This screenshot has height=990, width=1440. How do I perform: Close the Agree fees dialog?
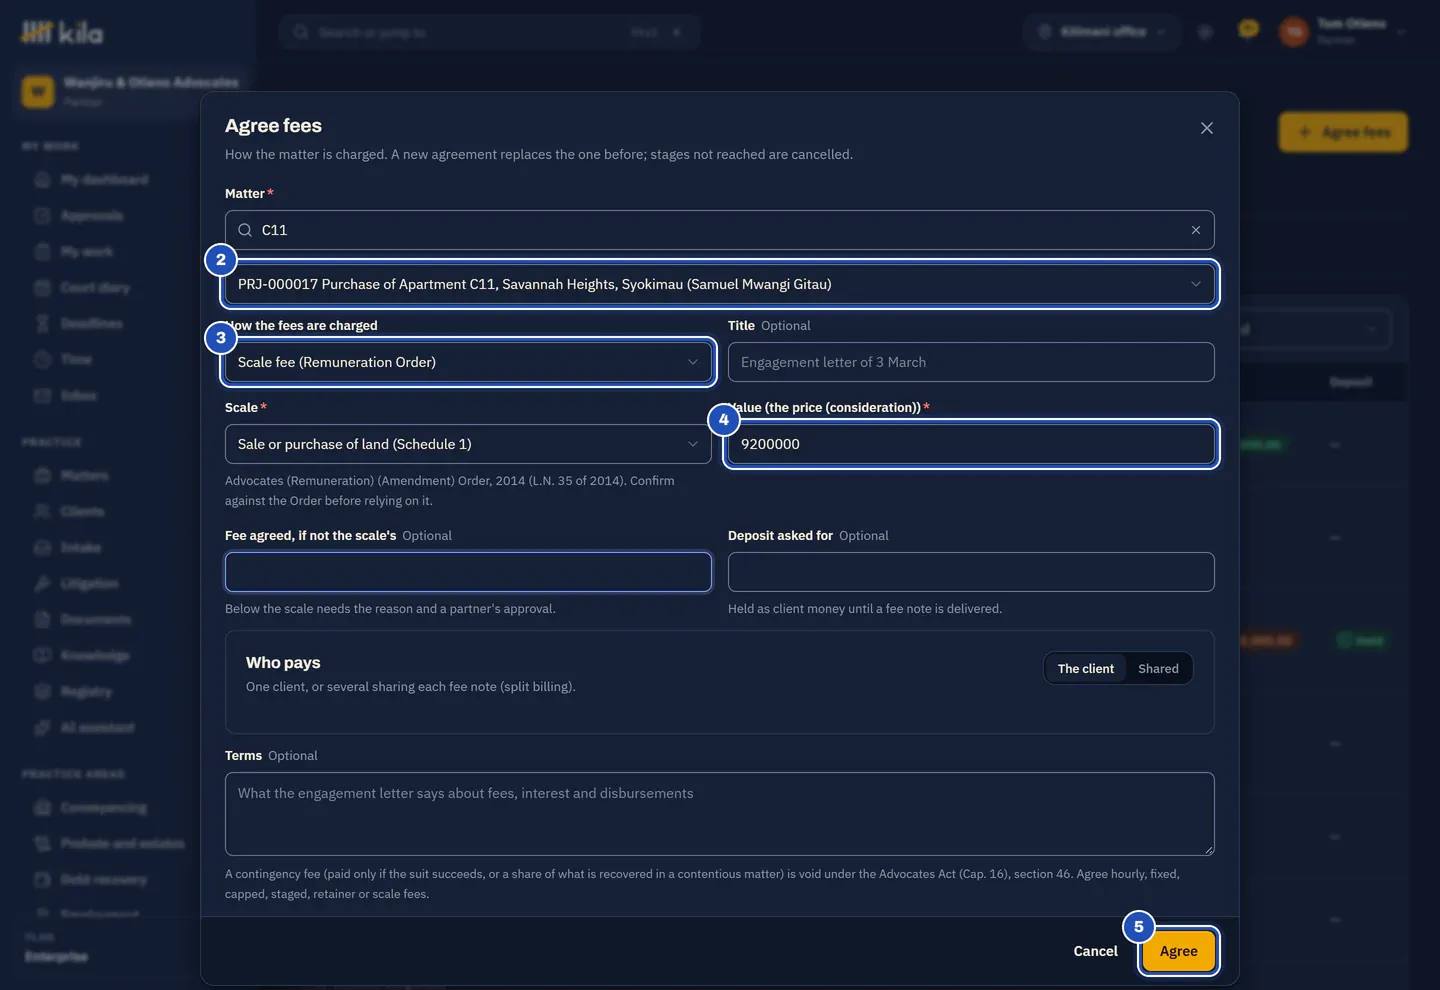pos(1207,128)
